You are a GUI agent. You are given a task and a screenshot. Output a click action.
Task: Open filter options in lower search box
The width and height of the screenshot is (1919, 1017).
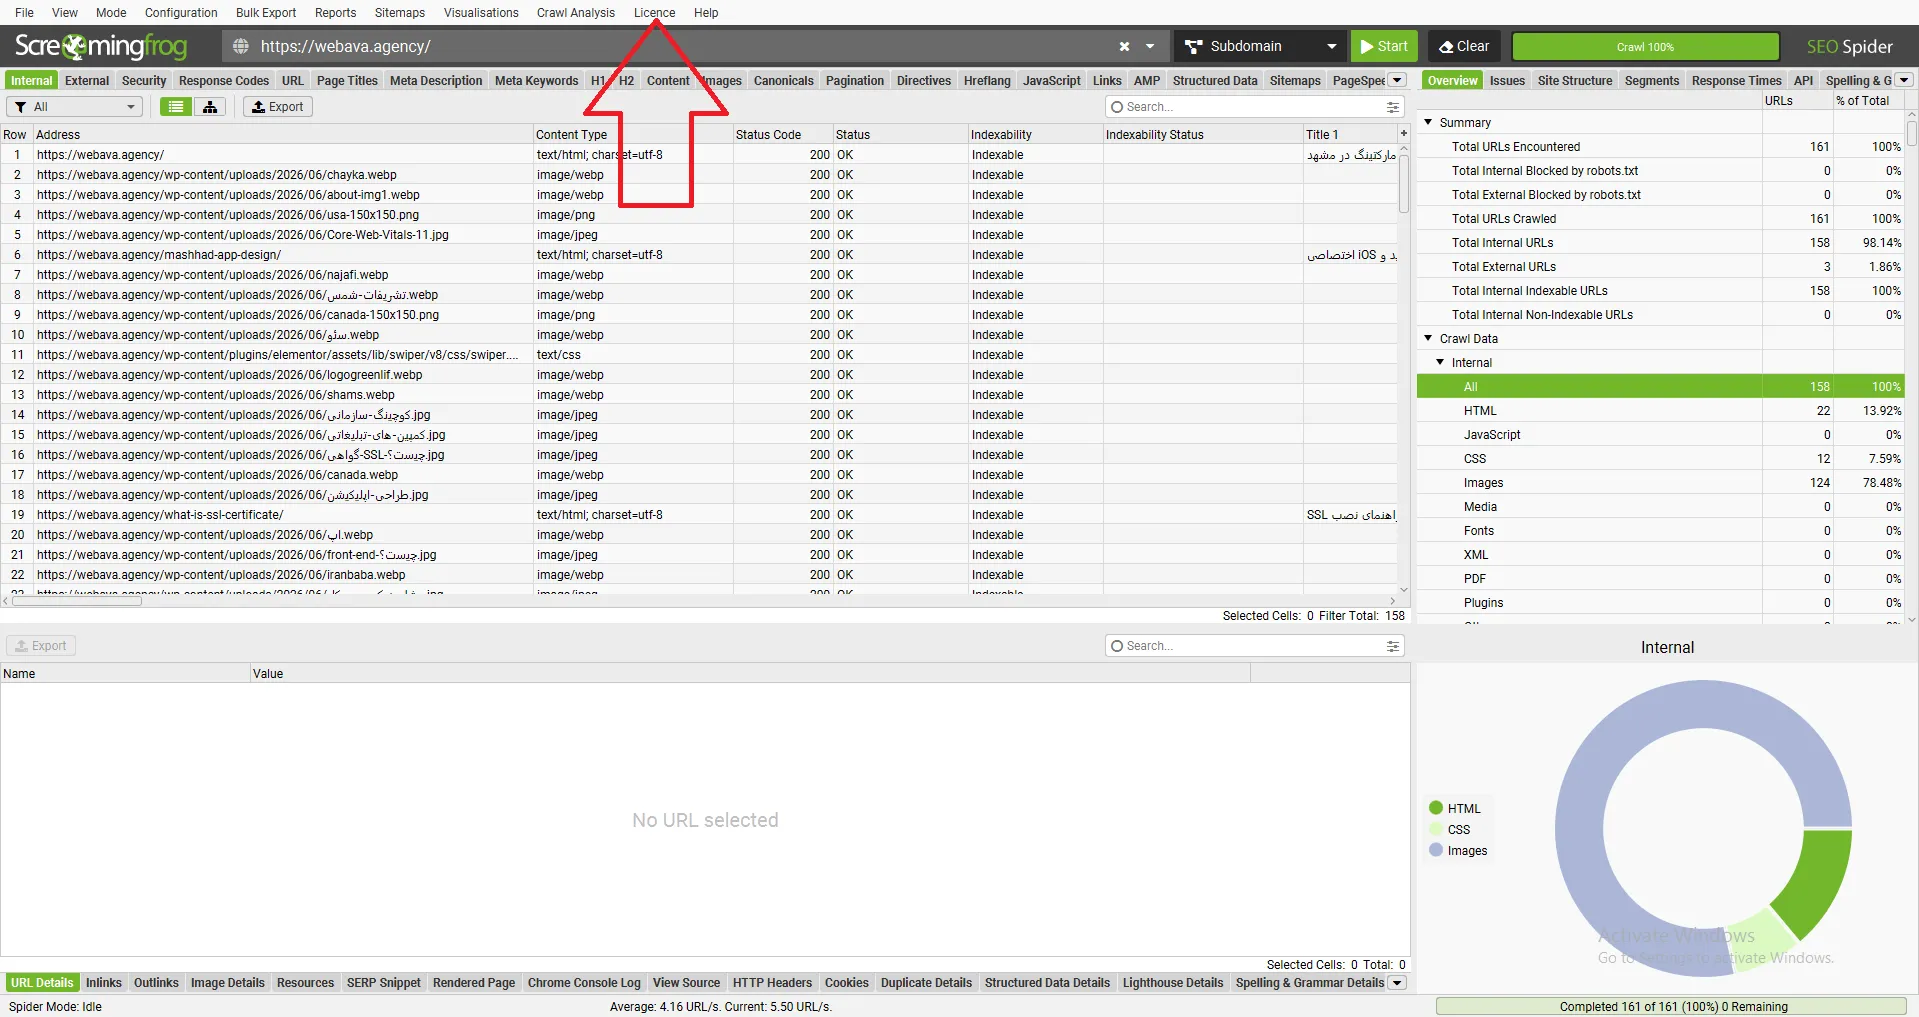click(1392, 646)
